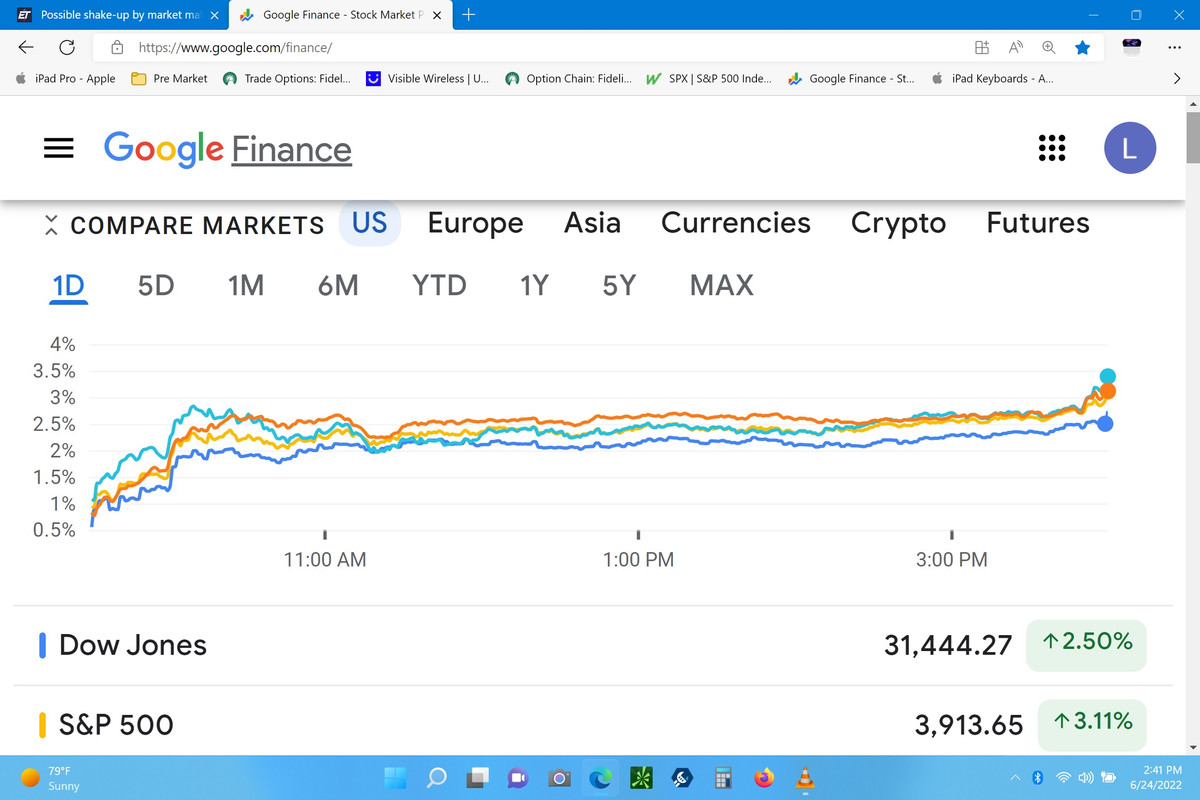View site information lock icon
1200x800 pixels.
coord(117,47)
